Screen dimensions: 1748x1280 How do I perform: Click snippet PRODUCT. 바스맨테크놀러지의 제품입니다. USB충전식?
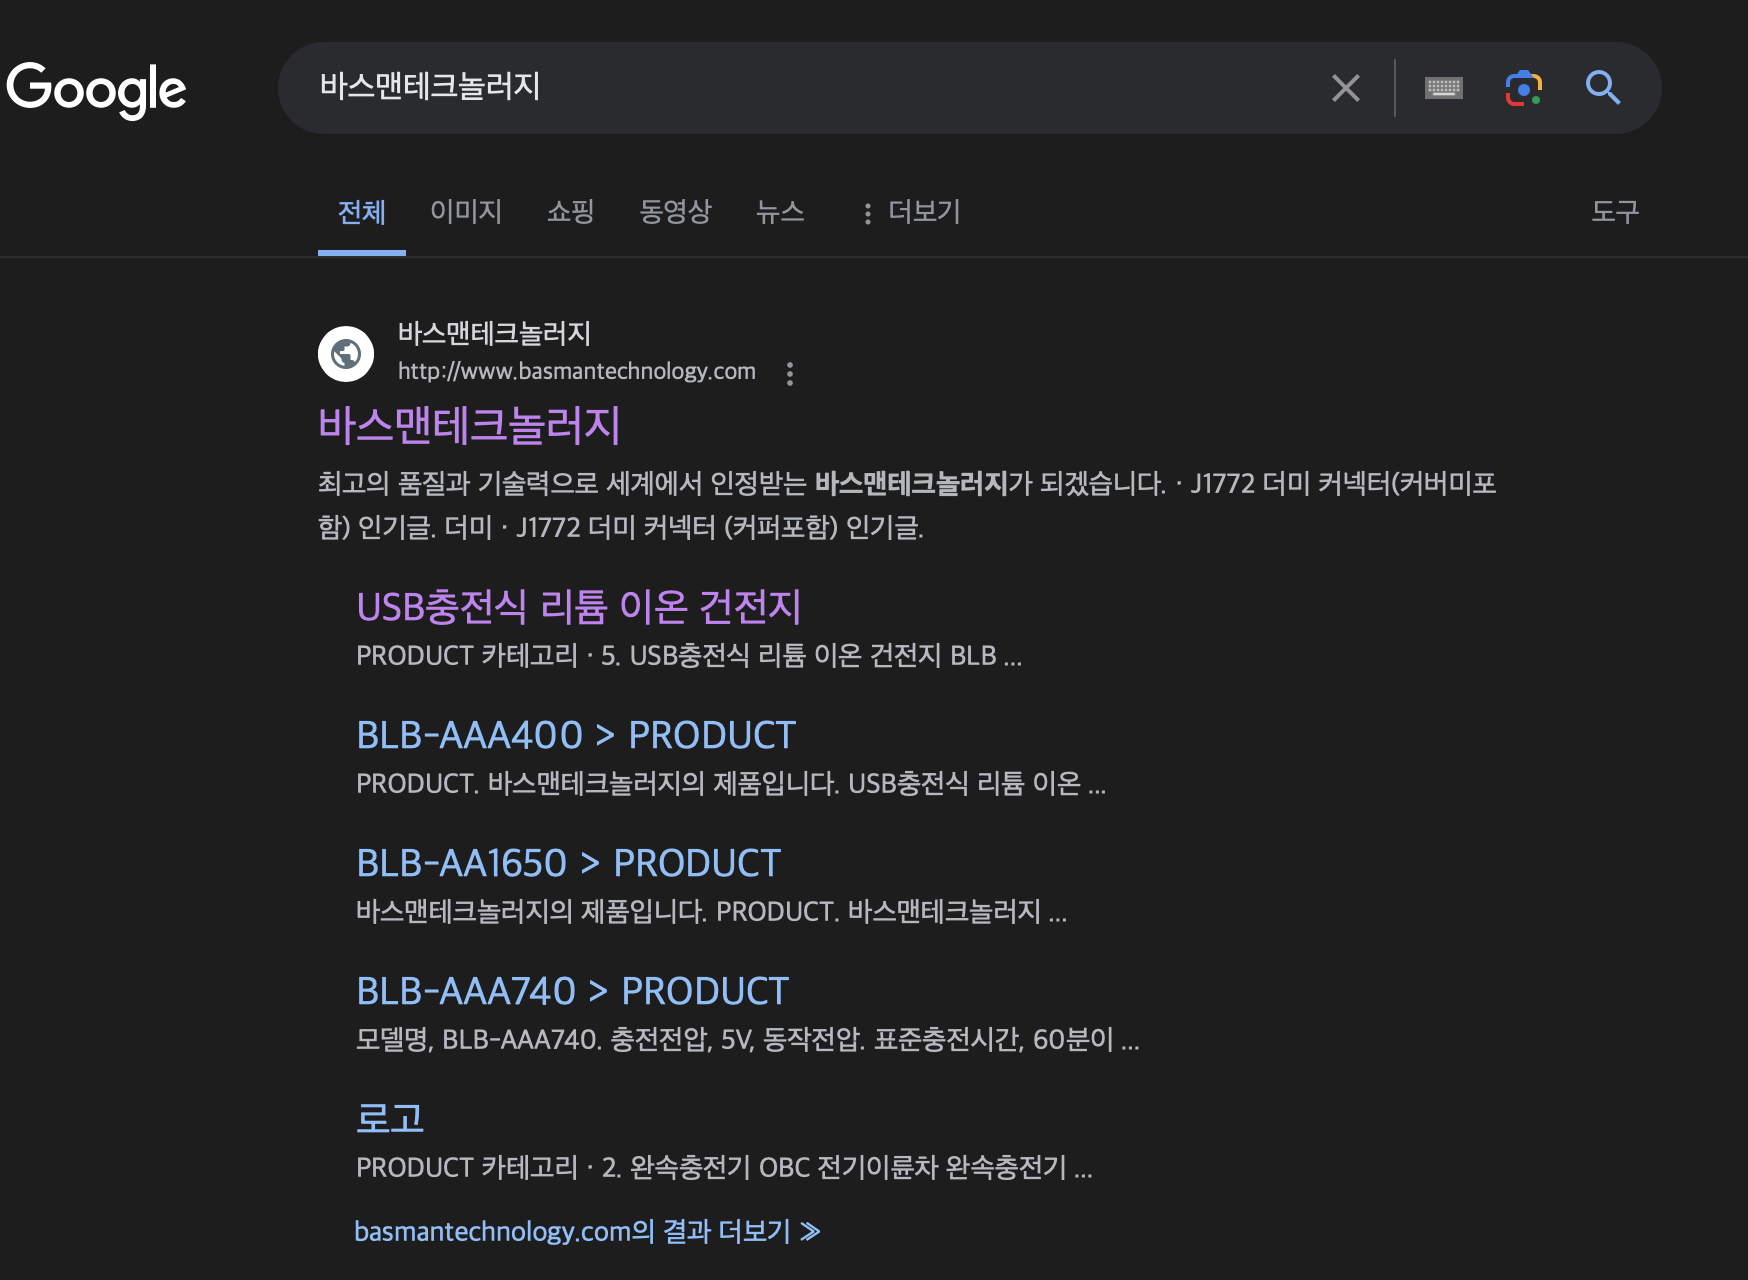coord(731,783)
